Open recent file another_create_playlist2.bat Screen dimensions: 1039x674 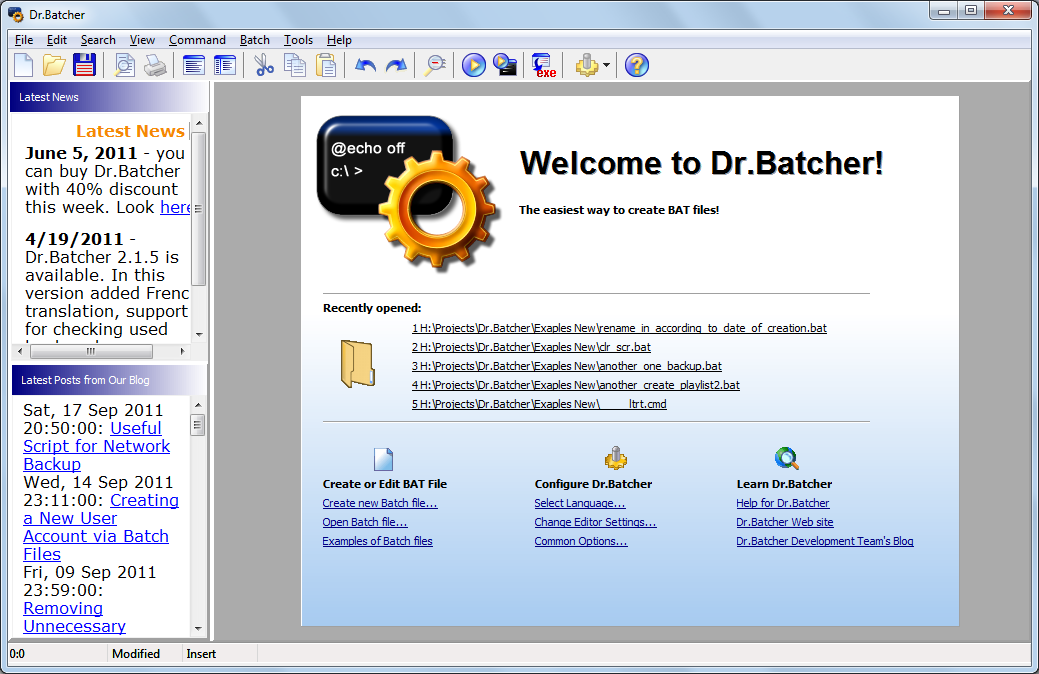(x=575, y=385)
